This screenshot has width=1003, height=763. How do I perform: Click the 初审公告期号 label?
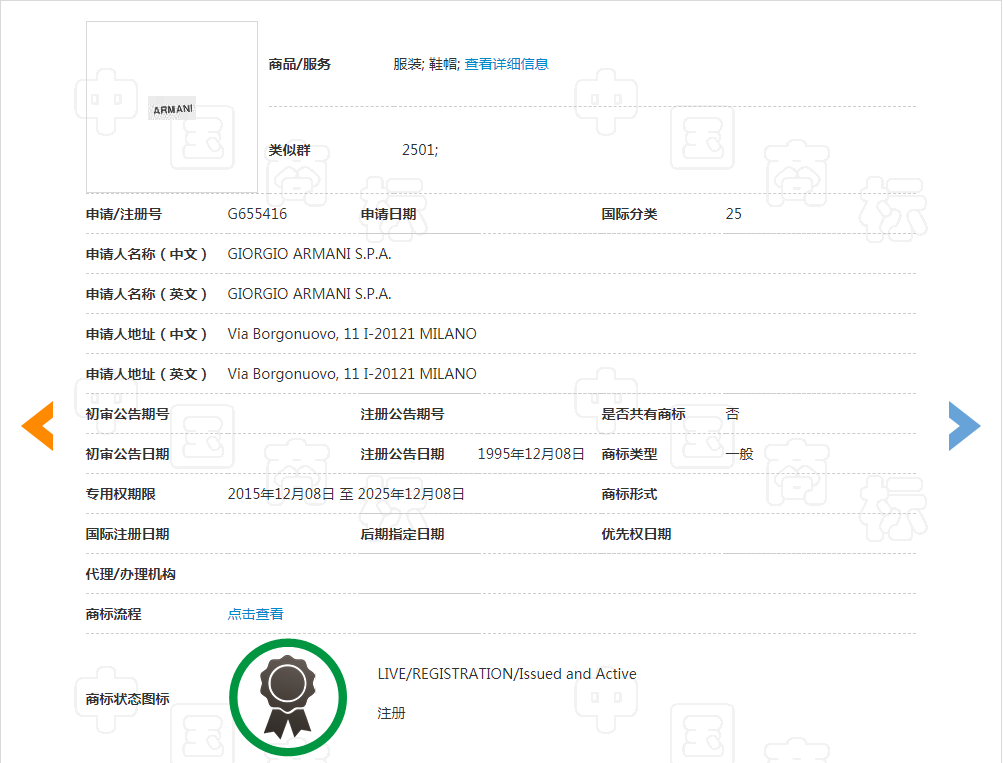[127, 414]
